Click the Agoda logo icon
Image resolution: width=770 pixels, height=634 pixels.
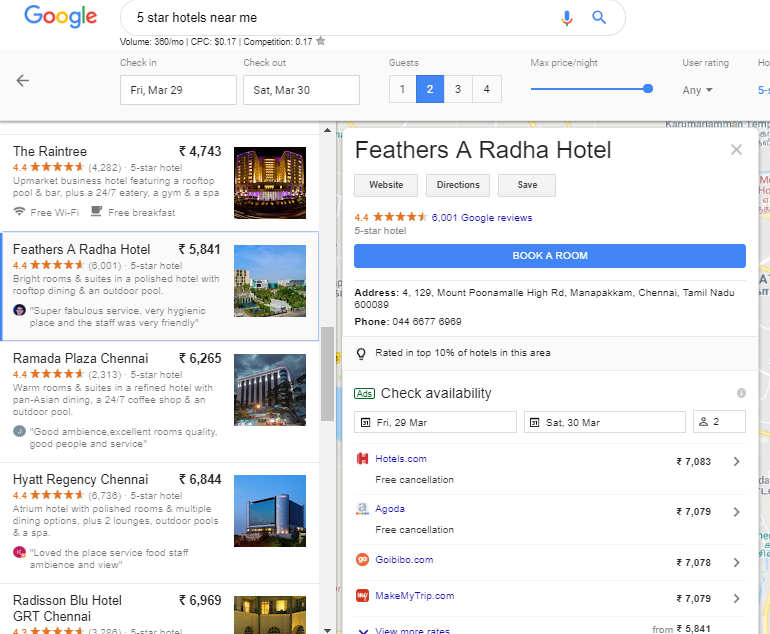click(362, 509)
